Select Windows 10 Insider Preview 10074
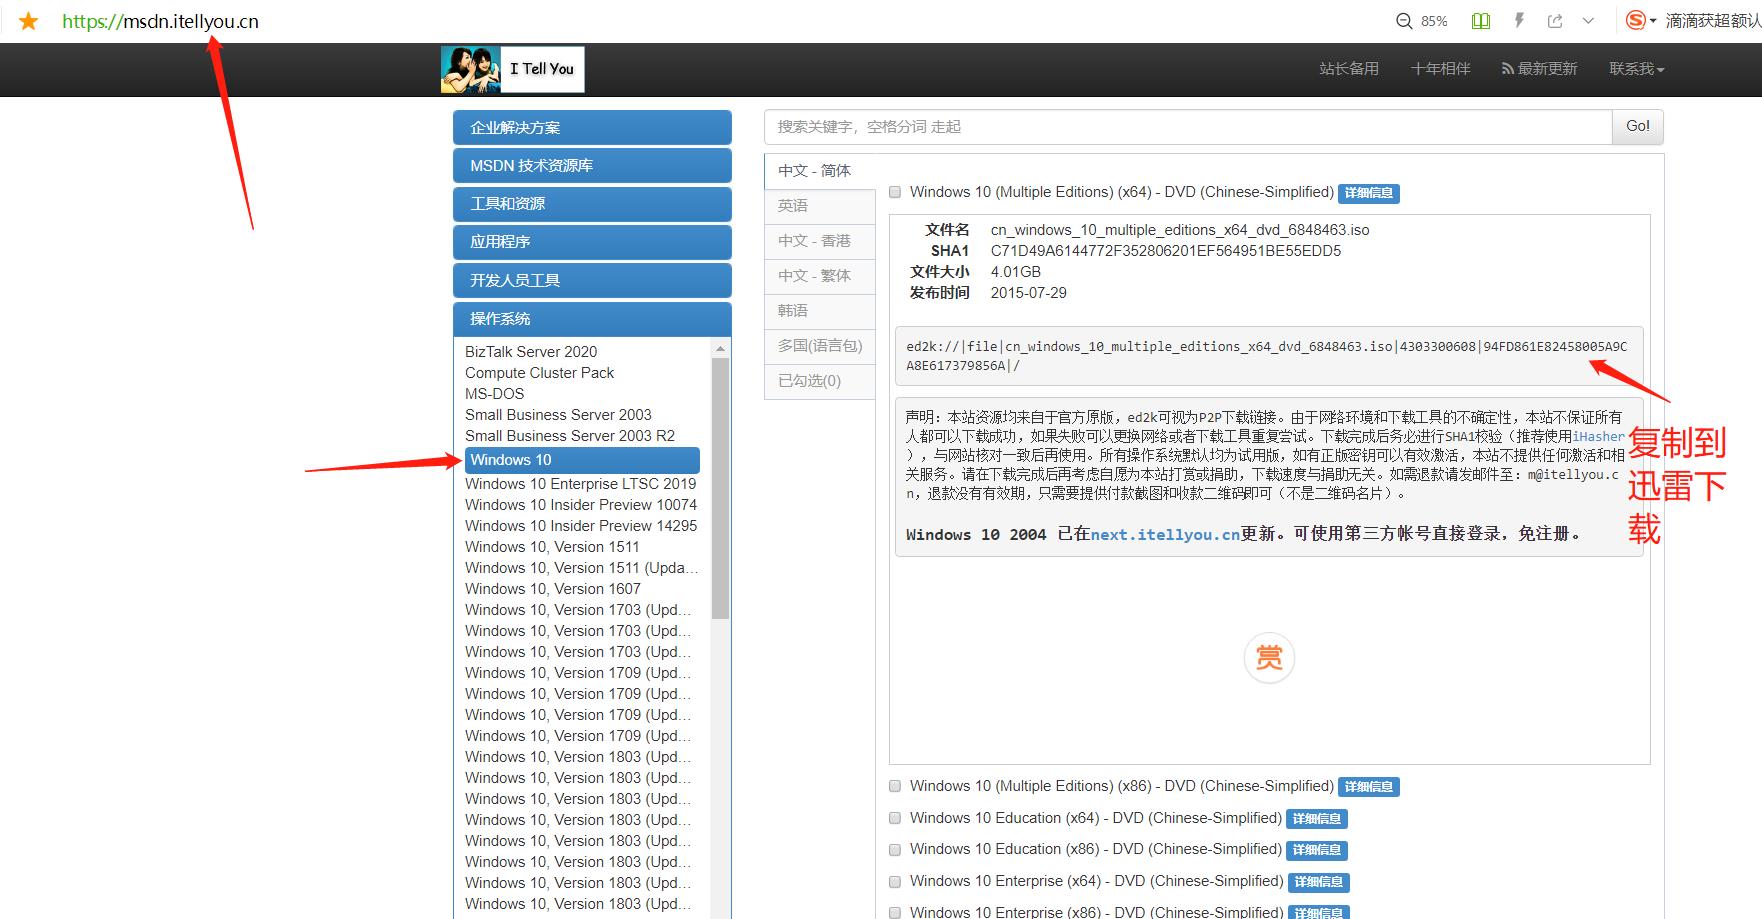 point(581,505)
